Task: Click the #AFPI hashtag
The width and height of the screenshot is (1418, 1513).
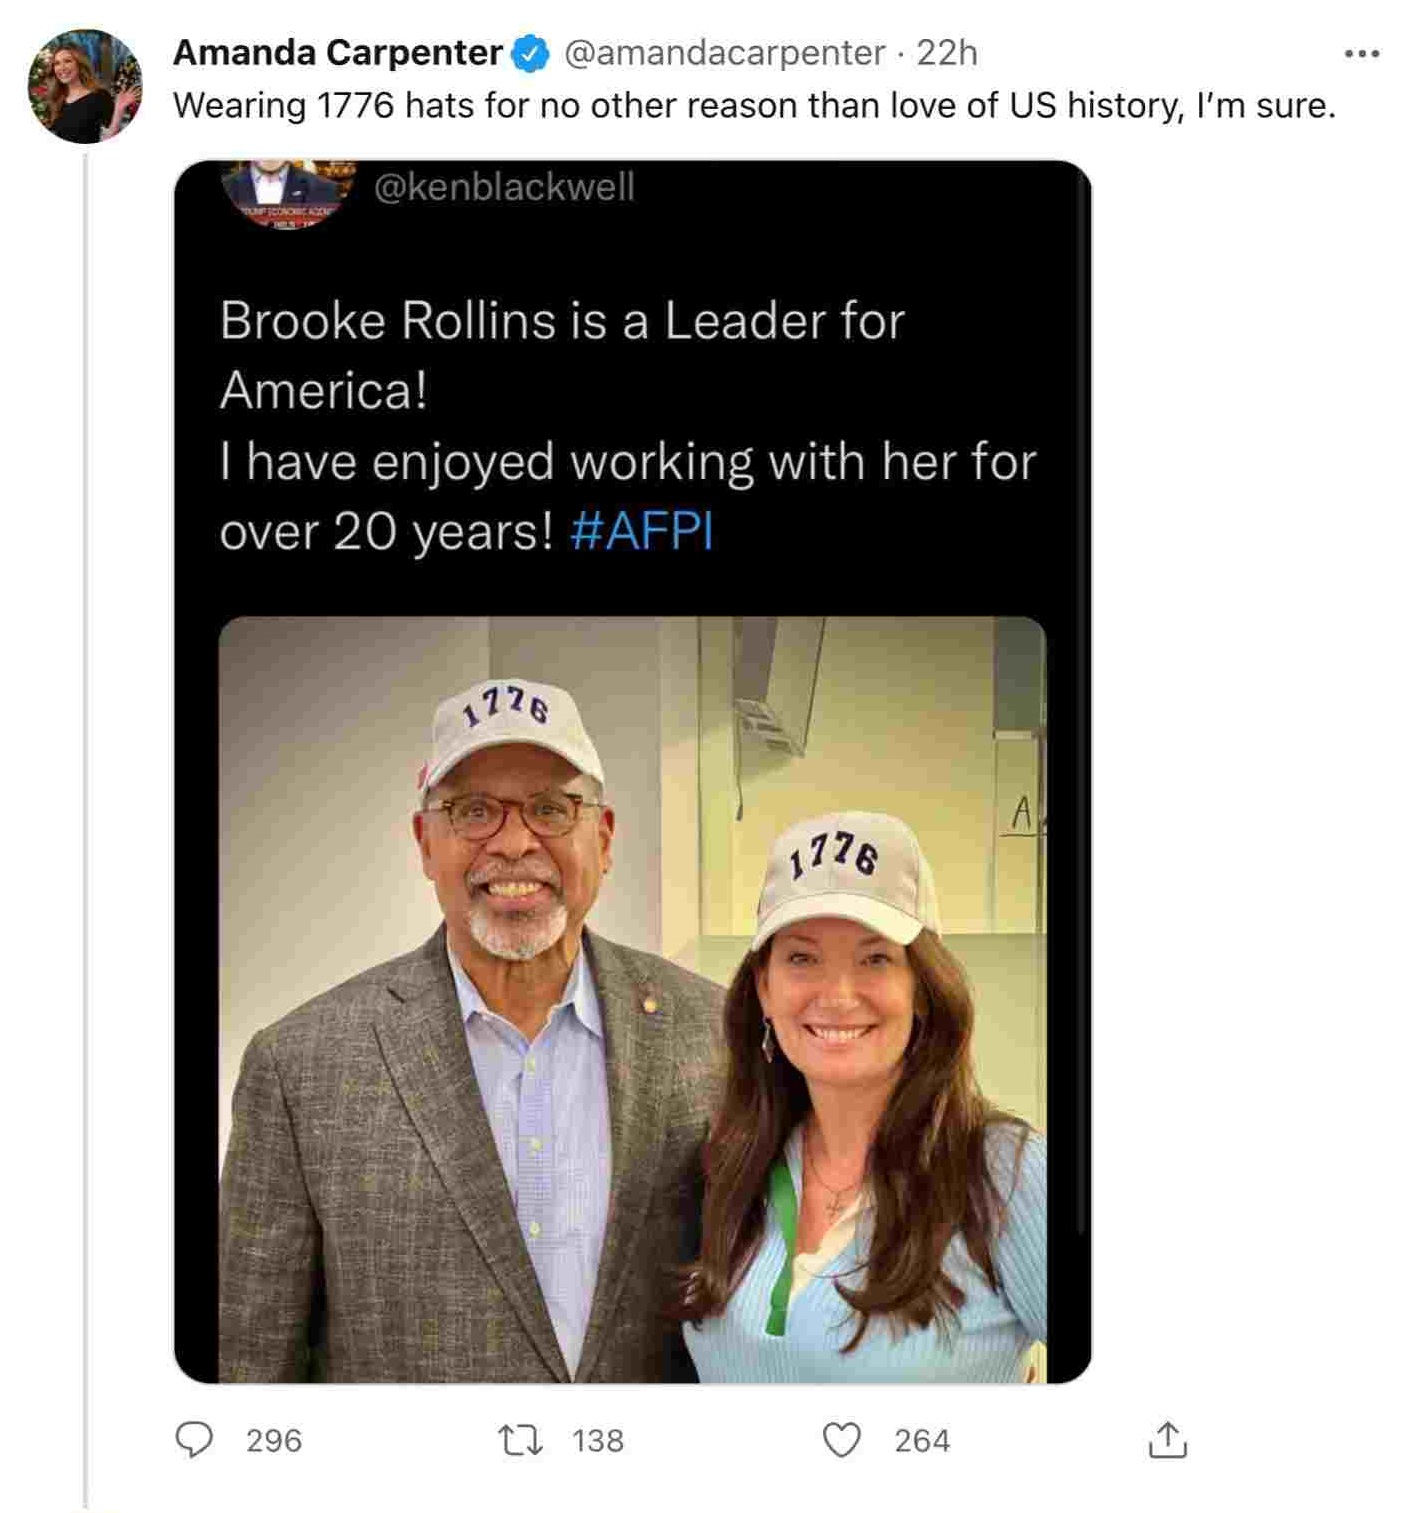Action: [642, 531]
